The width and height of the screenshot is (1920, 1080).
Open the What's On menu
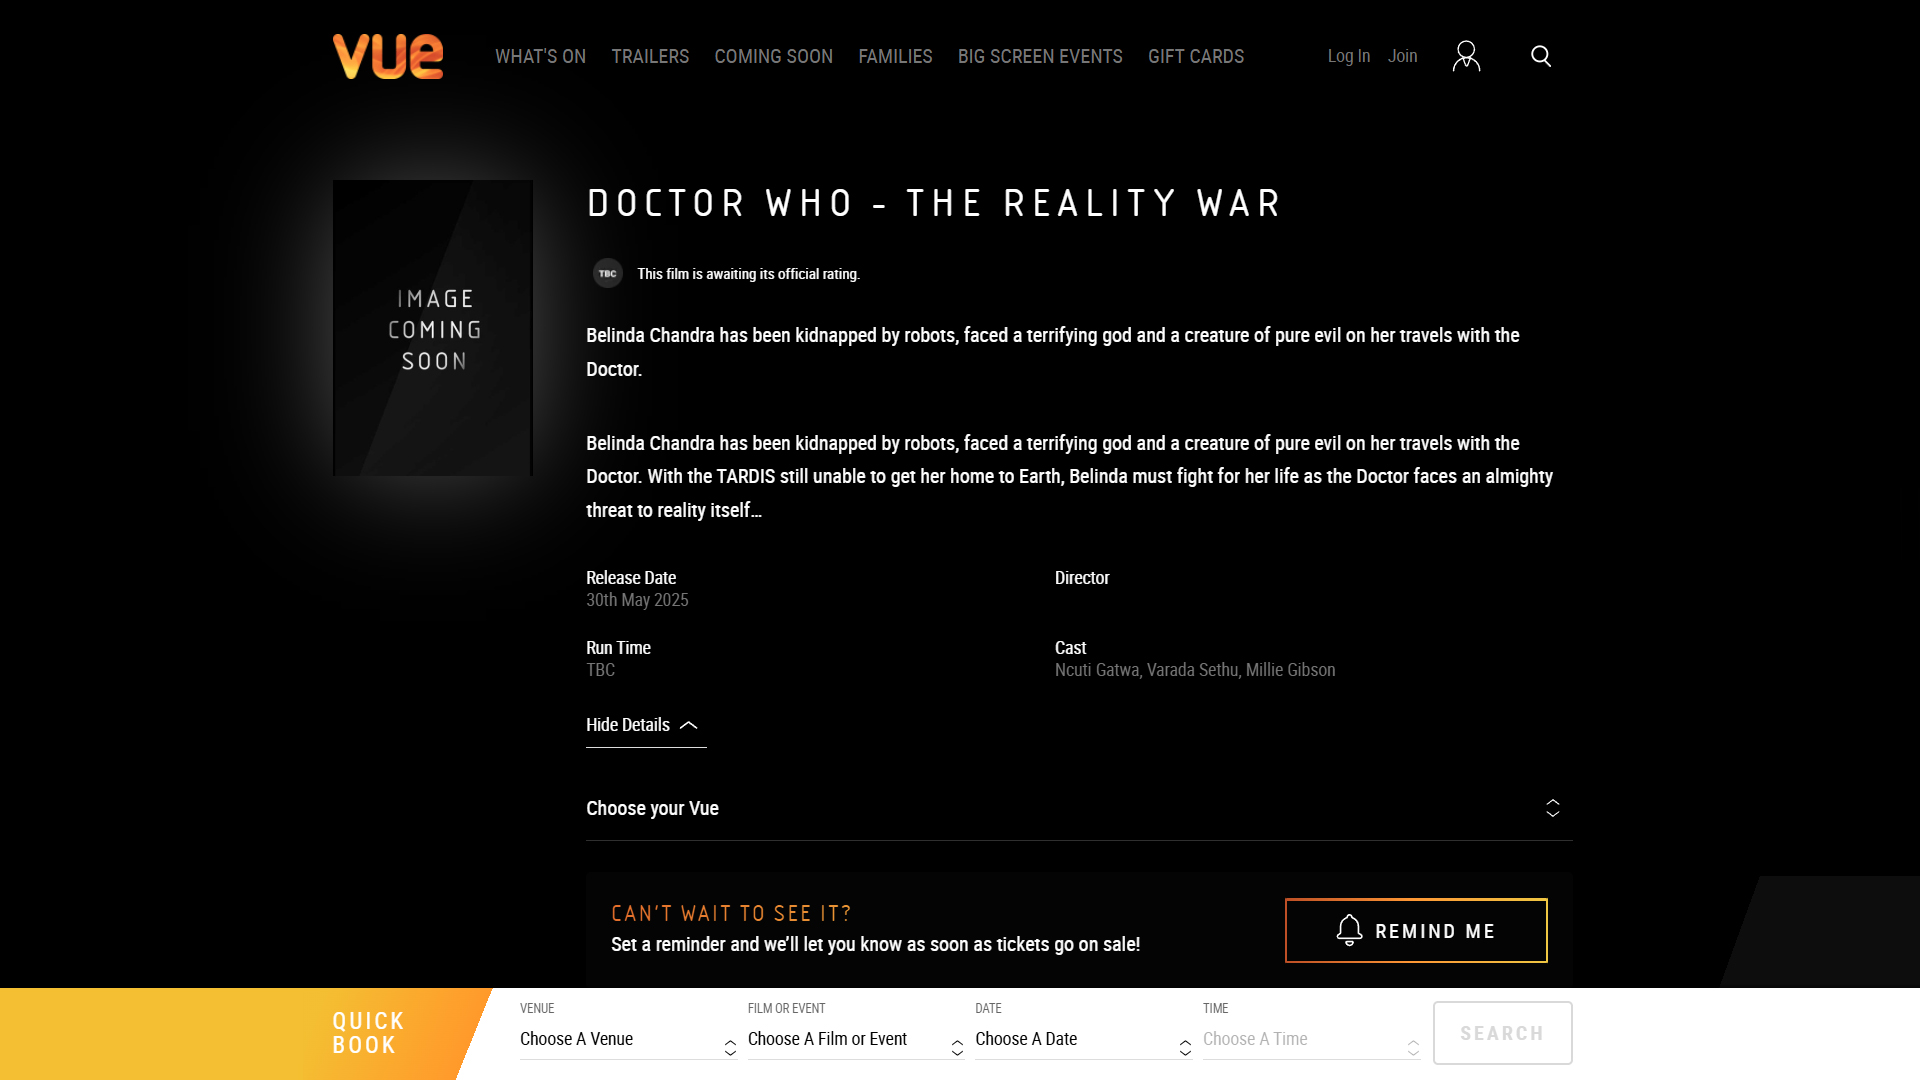pos(540,57)
